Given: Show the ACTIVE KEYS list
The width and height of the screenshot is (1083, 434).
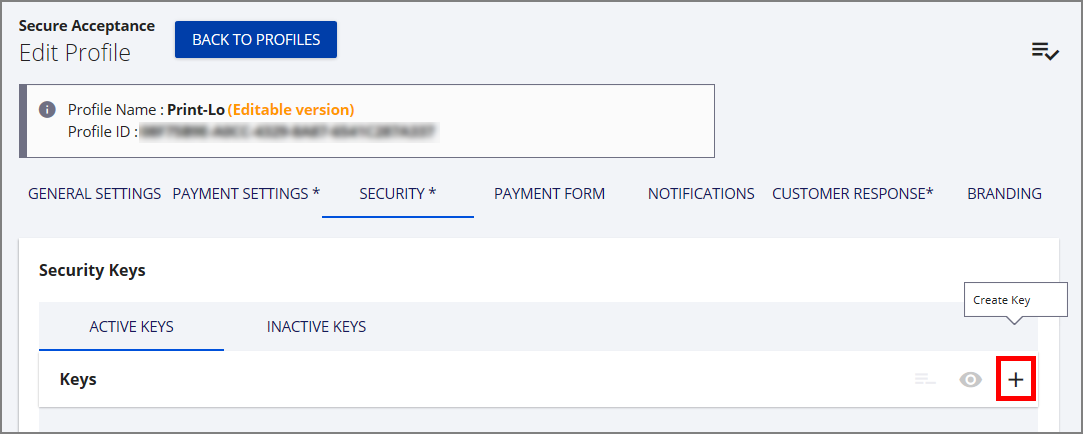Looking at the screenshot, I should click(131, 327).
